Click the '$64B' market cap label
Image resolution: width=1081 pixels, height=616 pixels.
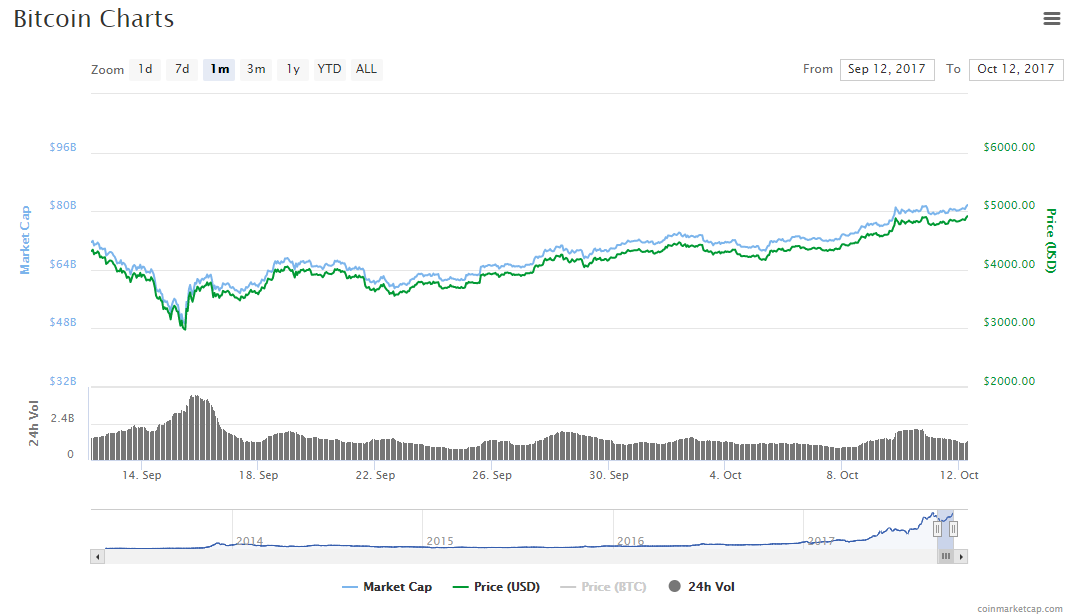pyautogui.click(x=63, y=265)
